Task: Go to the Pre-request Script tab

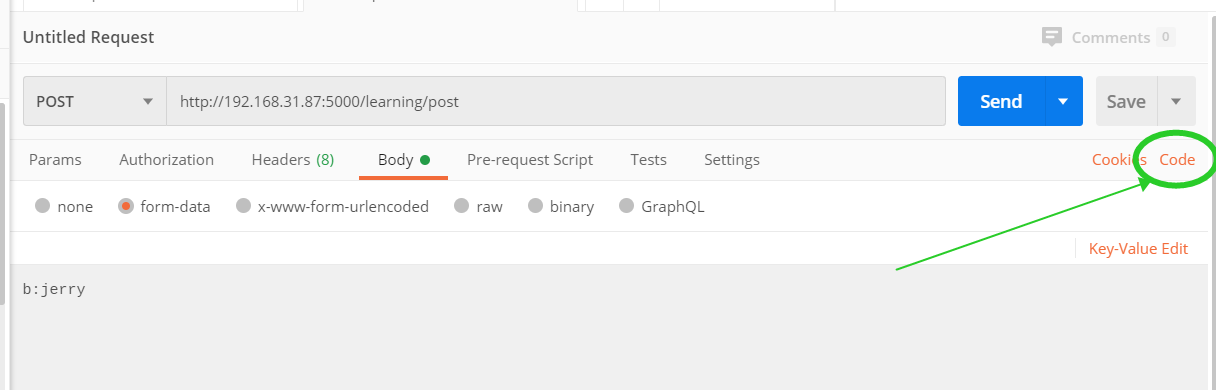Action: pyautogui.click(x=530, y=160)
